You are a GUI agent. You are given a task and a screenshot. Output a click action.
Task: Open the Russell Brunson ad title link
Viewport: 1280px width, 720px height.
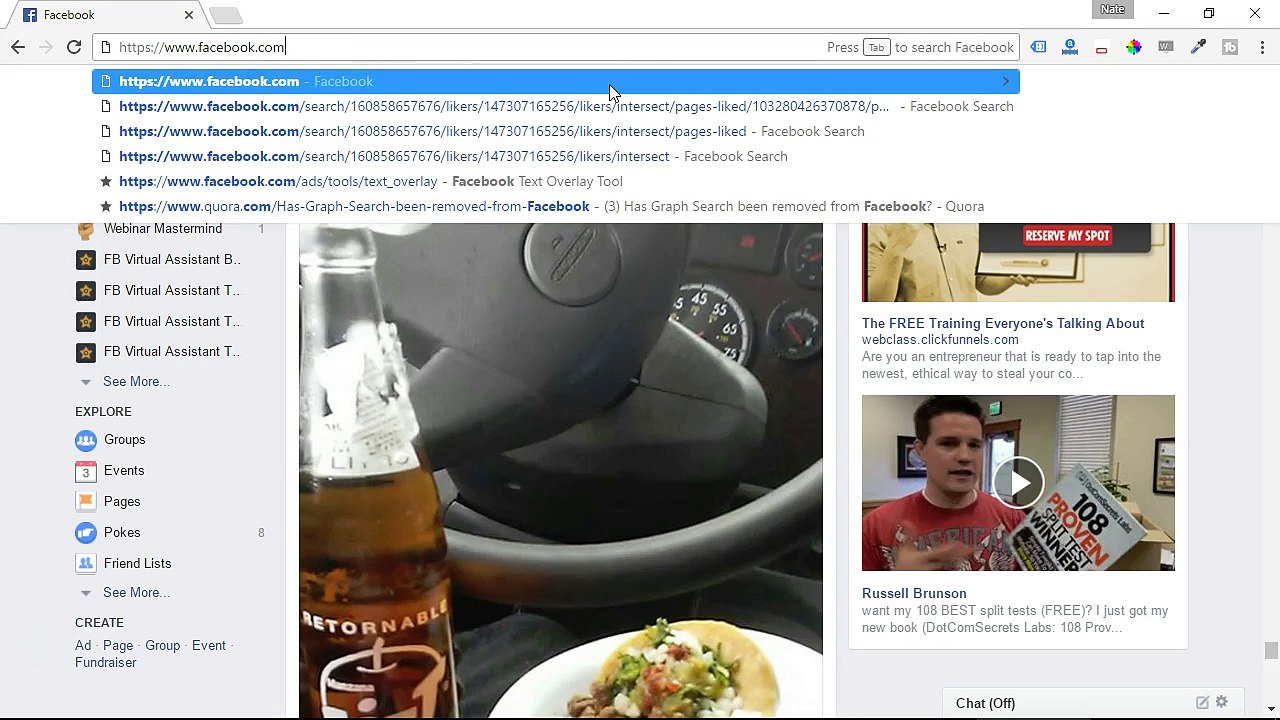click(914, 593)
